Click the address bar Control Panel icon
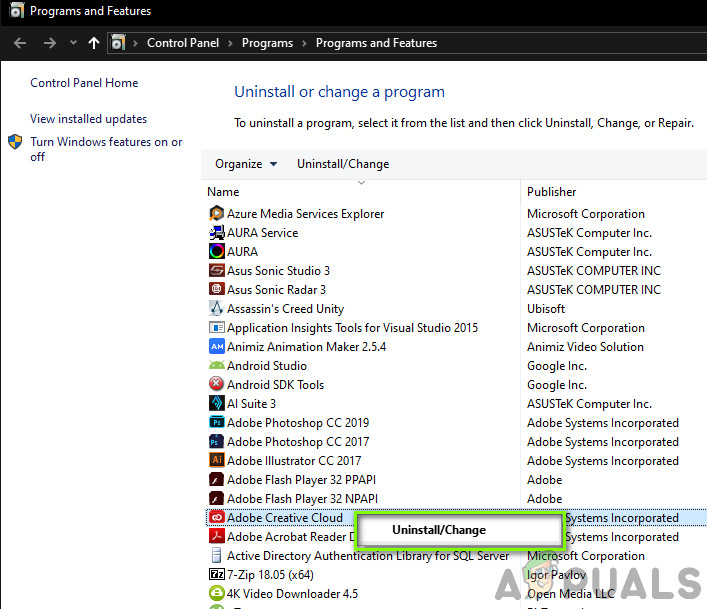 [118, 43]
